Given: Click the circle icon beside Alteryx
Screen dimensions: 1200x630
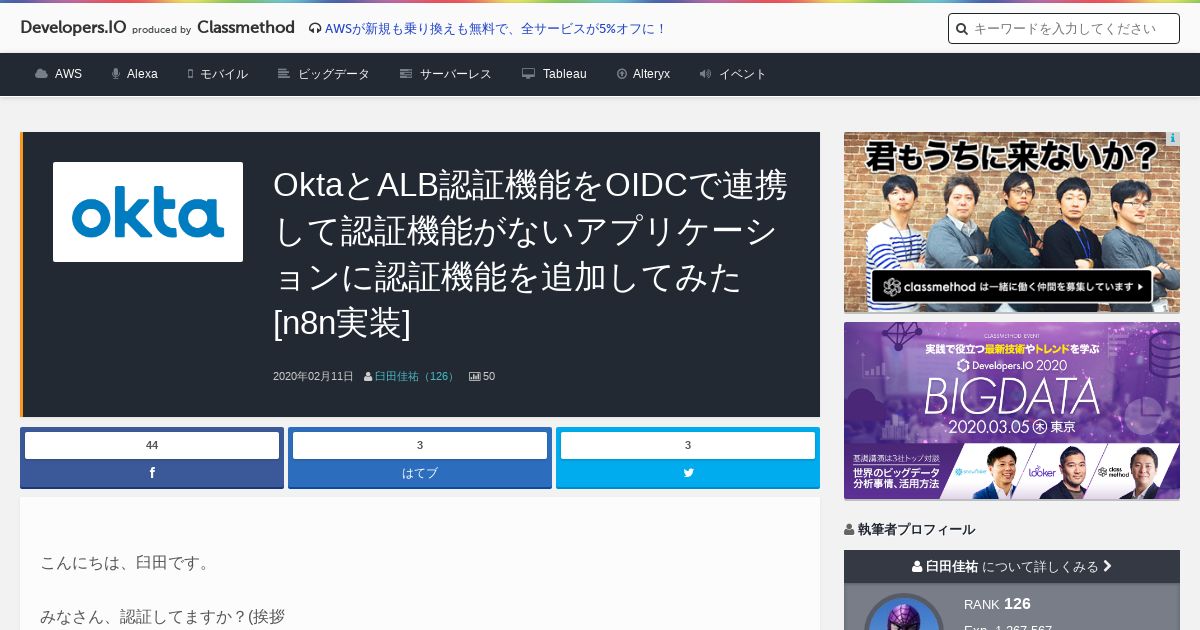Looking at the screenshot, I should pyautogui.click(x=622, y=74).
